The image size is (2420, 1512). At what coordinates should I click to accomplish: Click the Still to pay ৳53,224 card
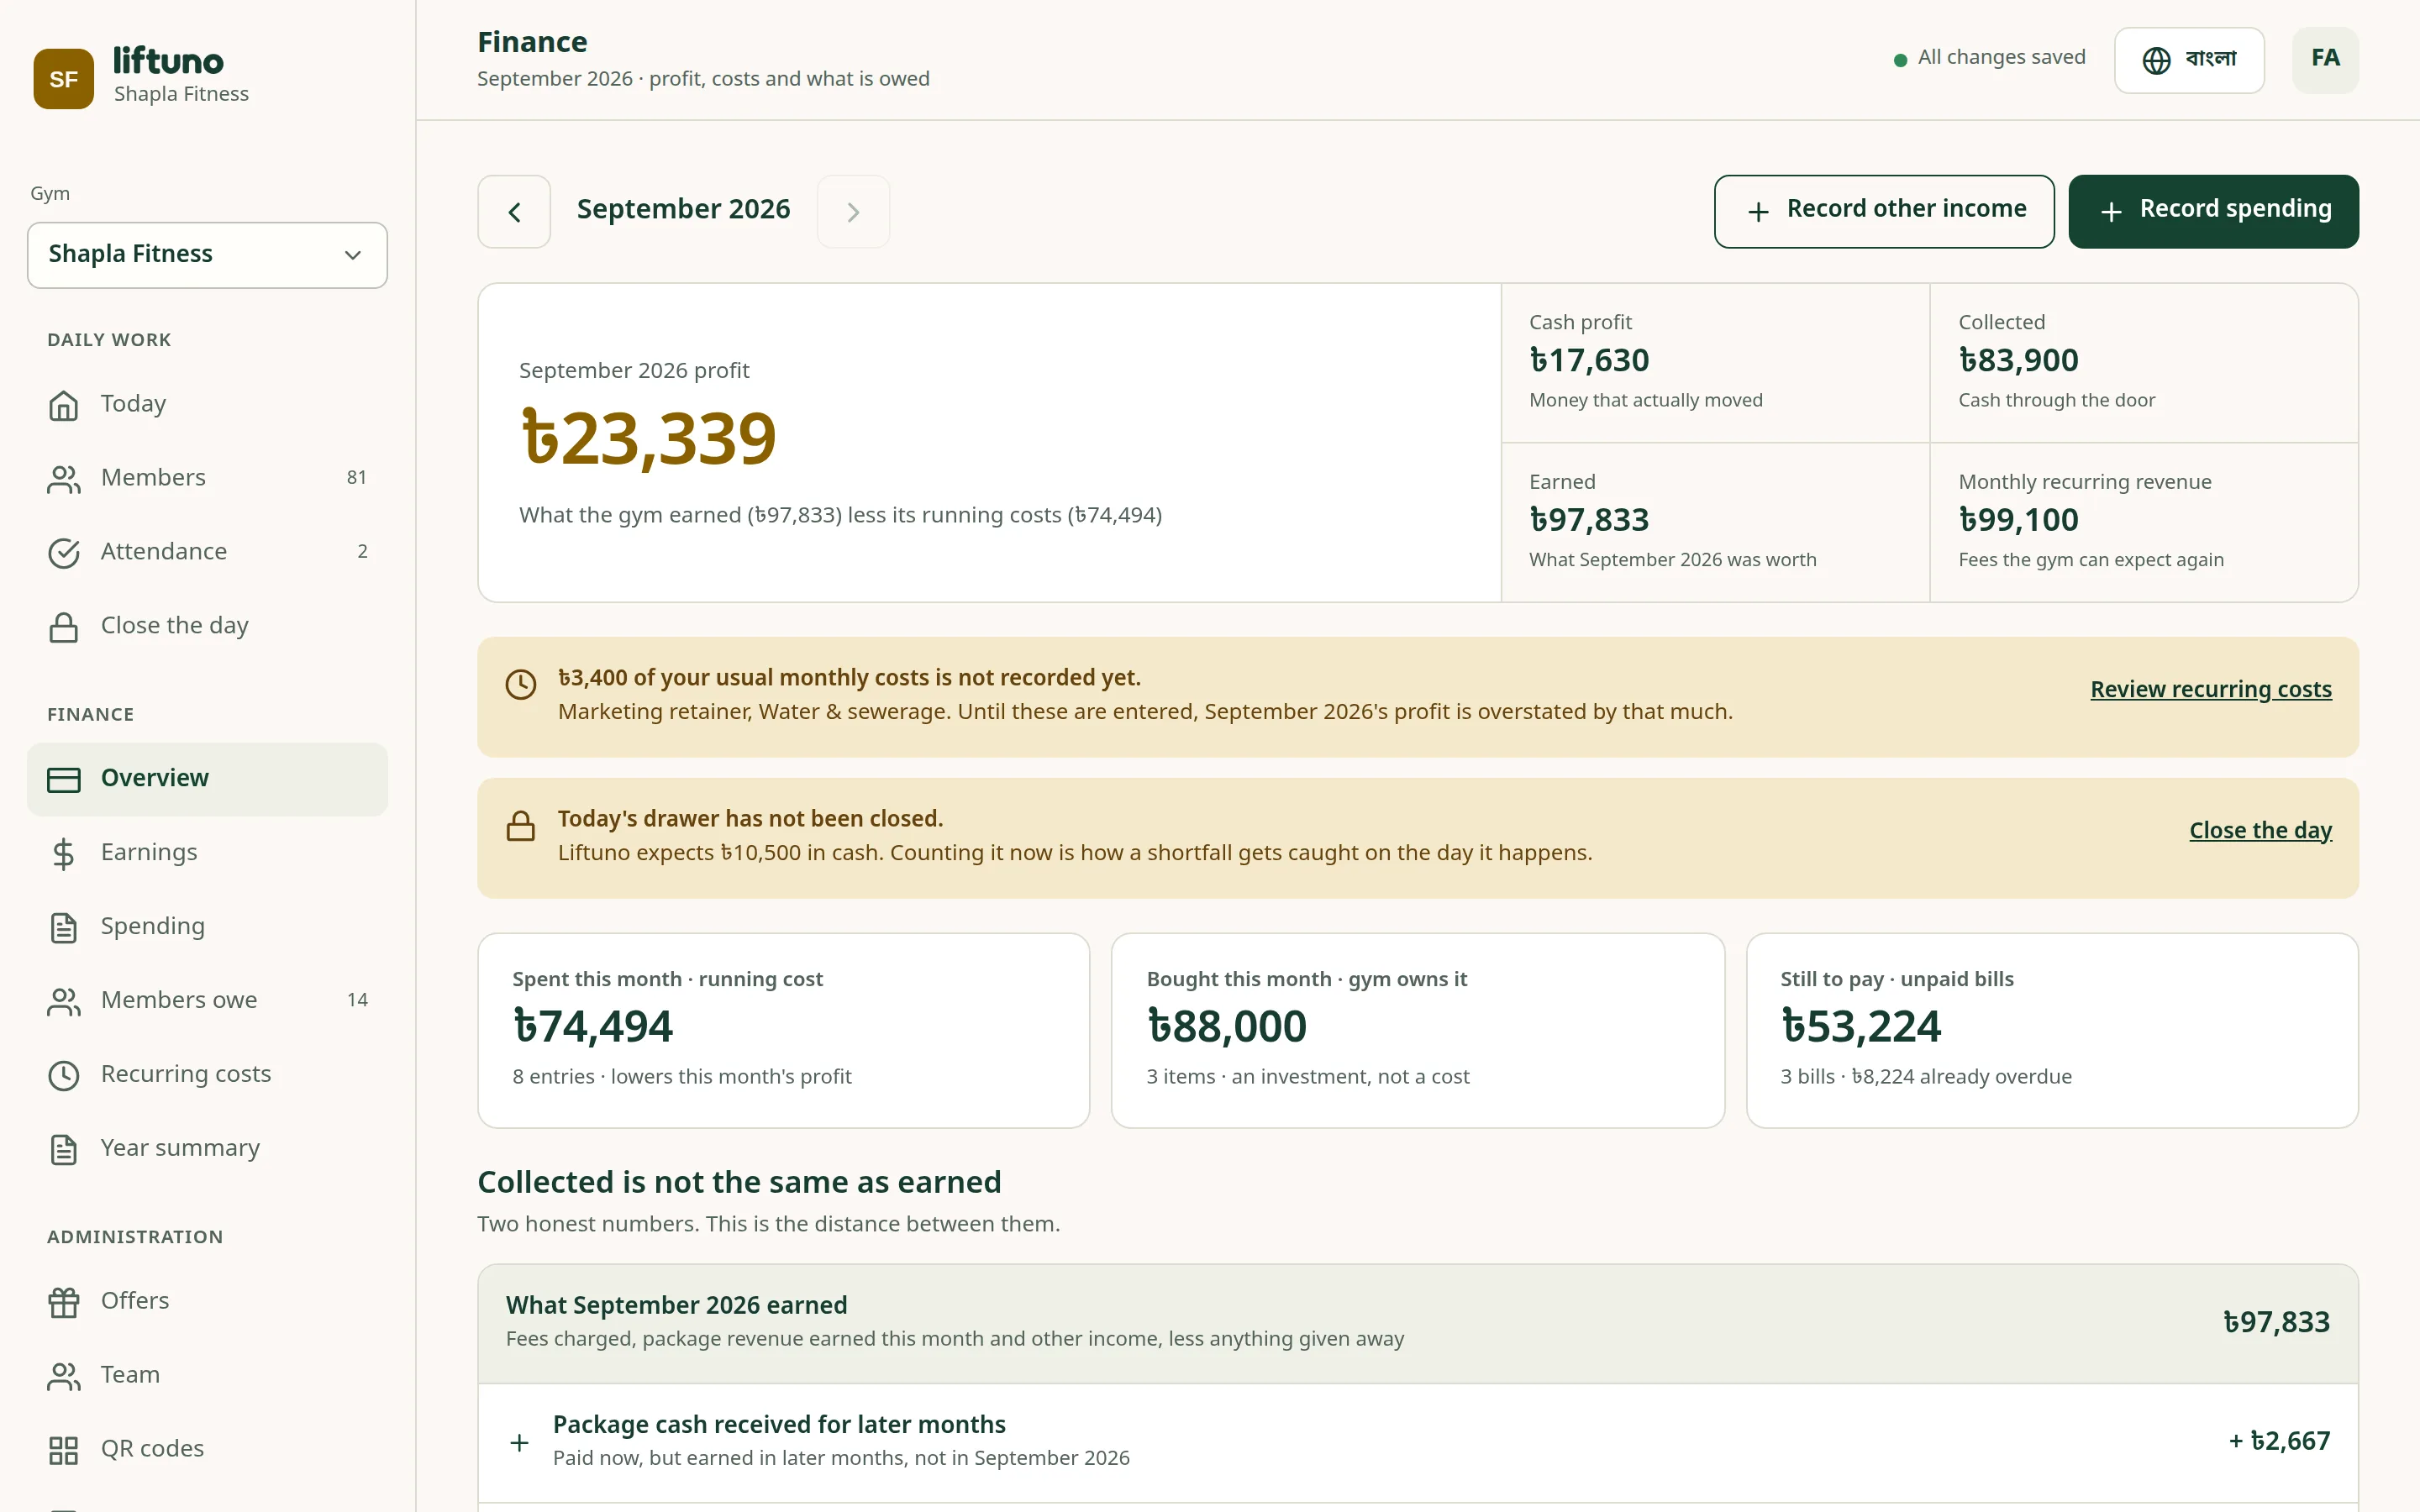point(2052,1031)
